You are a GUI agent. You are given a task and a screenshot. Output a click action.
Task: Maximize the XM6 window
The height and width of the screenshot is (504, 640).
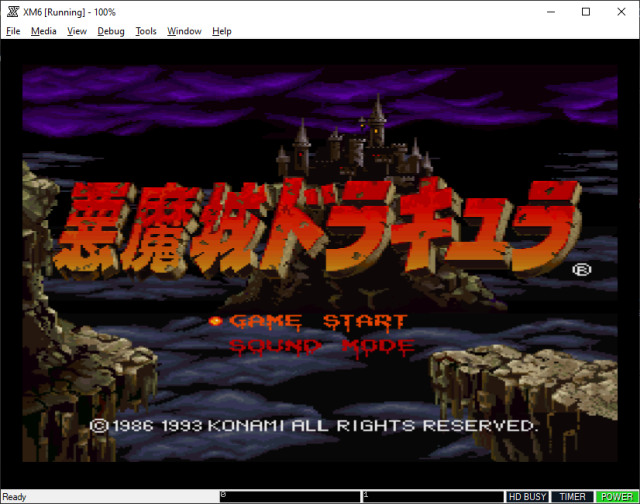pos(586,12)
